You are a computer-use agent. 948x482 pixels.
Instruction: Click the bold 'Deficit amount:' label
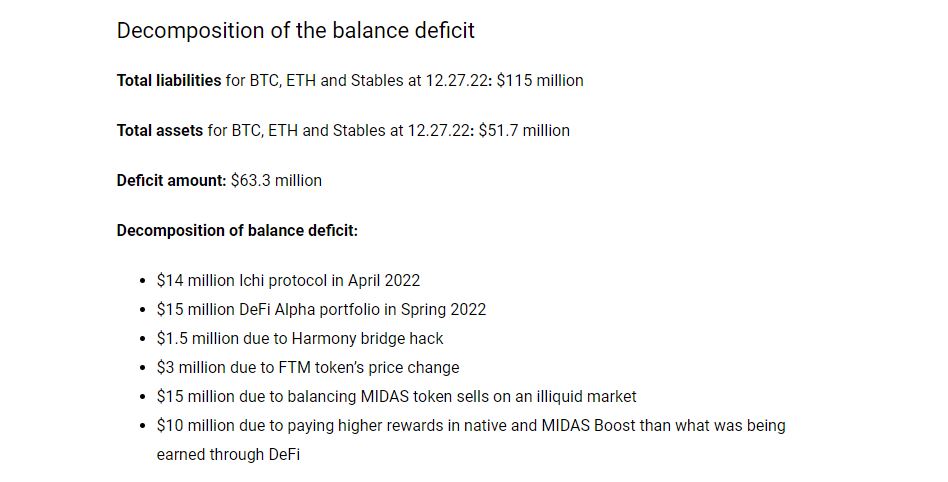(172, 181)
